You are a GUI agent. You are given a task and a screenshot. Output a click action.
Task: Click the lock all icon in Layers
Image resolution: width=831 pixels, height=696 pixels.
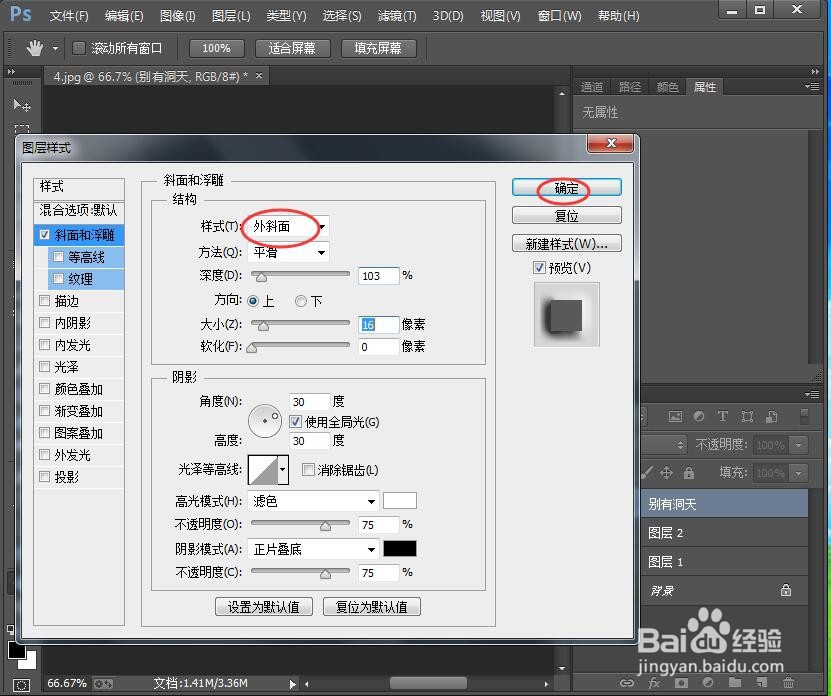click(x=688, y=472)
